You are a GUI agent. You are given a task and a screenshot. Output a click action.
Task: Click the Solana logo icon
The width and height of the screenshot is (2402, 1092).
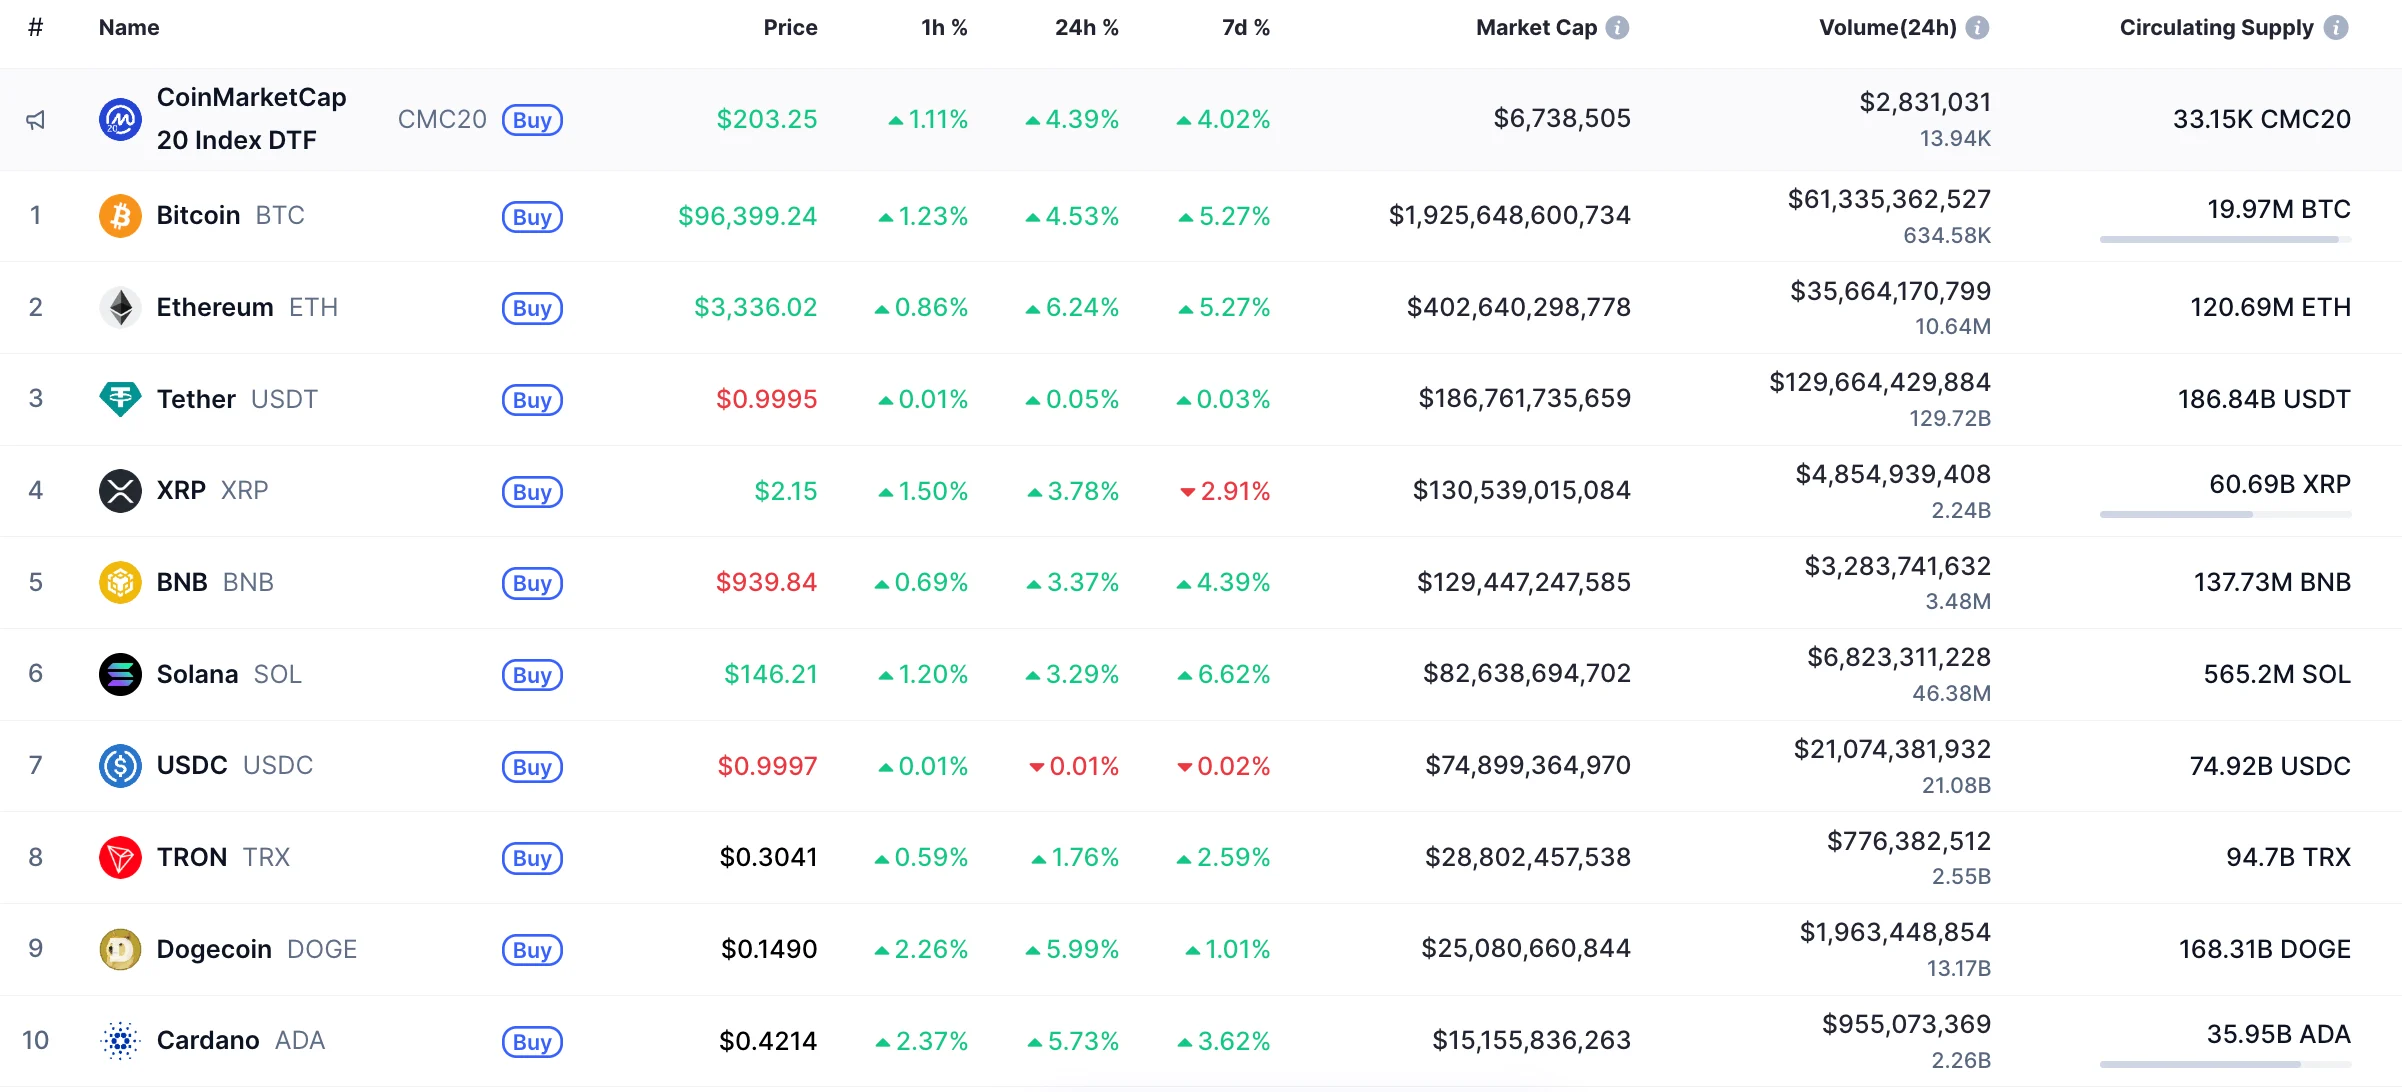click(120, 674)
